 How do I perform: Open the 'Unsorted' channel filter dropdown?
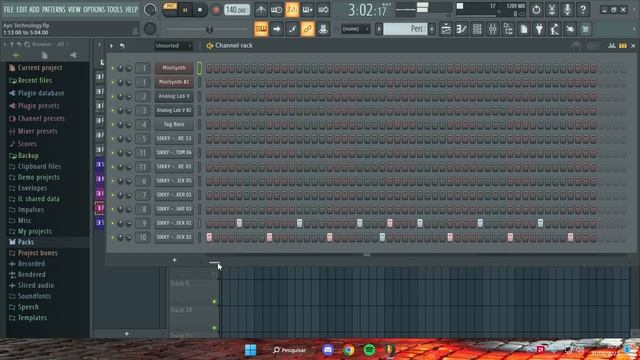click(173, 46)
